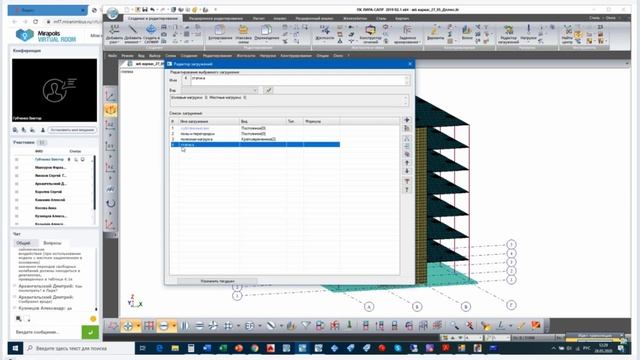Open the Нагрузки menu
Screen dimensions: 640x360
tap(268, 56)
